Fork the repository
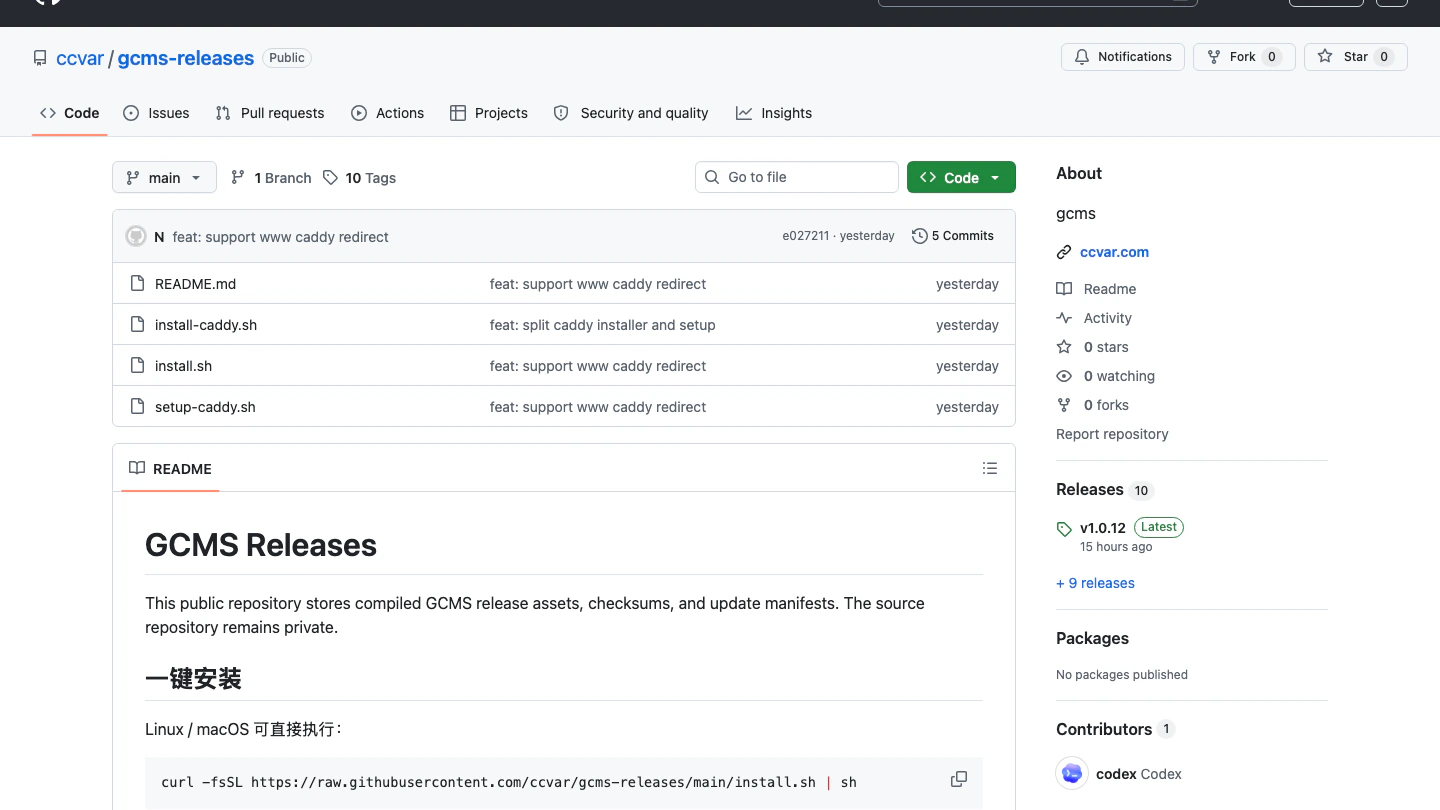The width and height of the screenshot is (1440, 810). [1244, 57]
